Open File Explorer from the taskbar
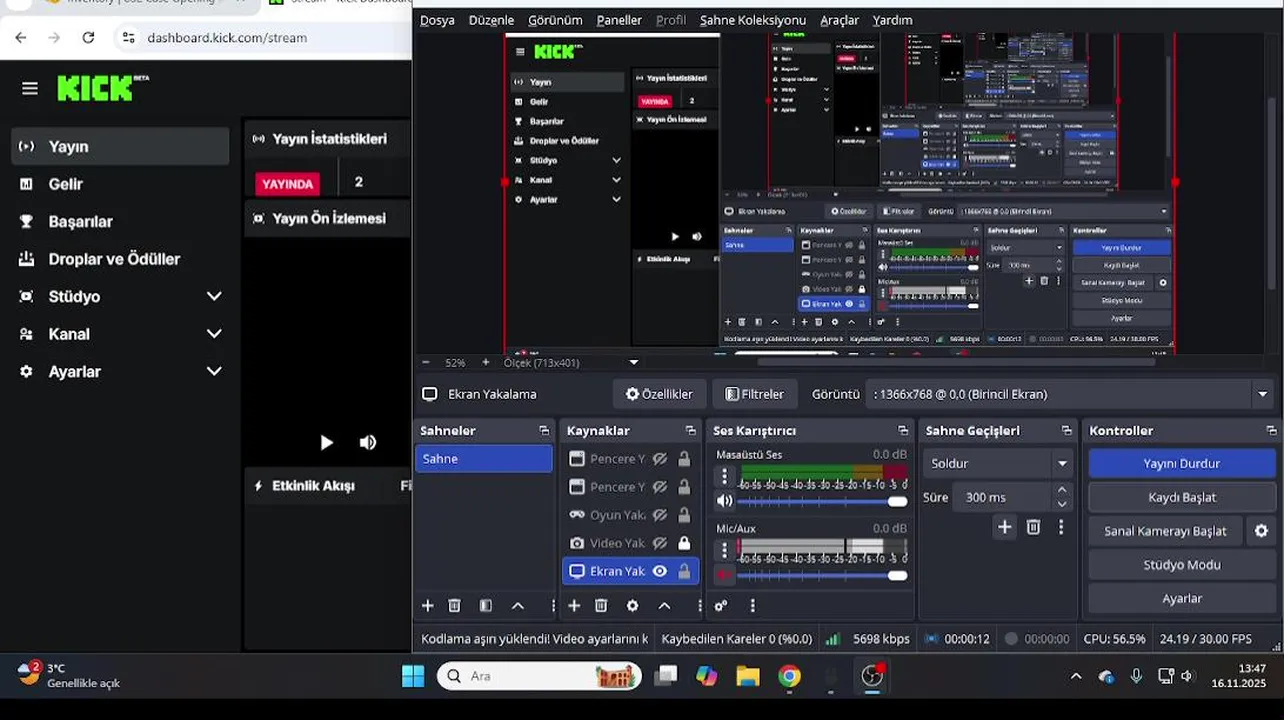This screenshot has height=720, width=1284. [748, 676]
